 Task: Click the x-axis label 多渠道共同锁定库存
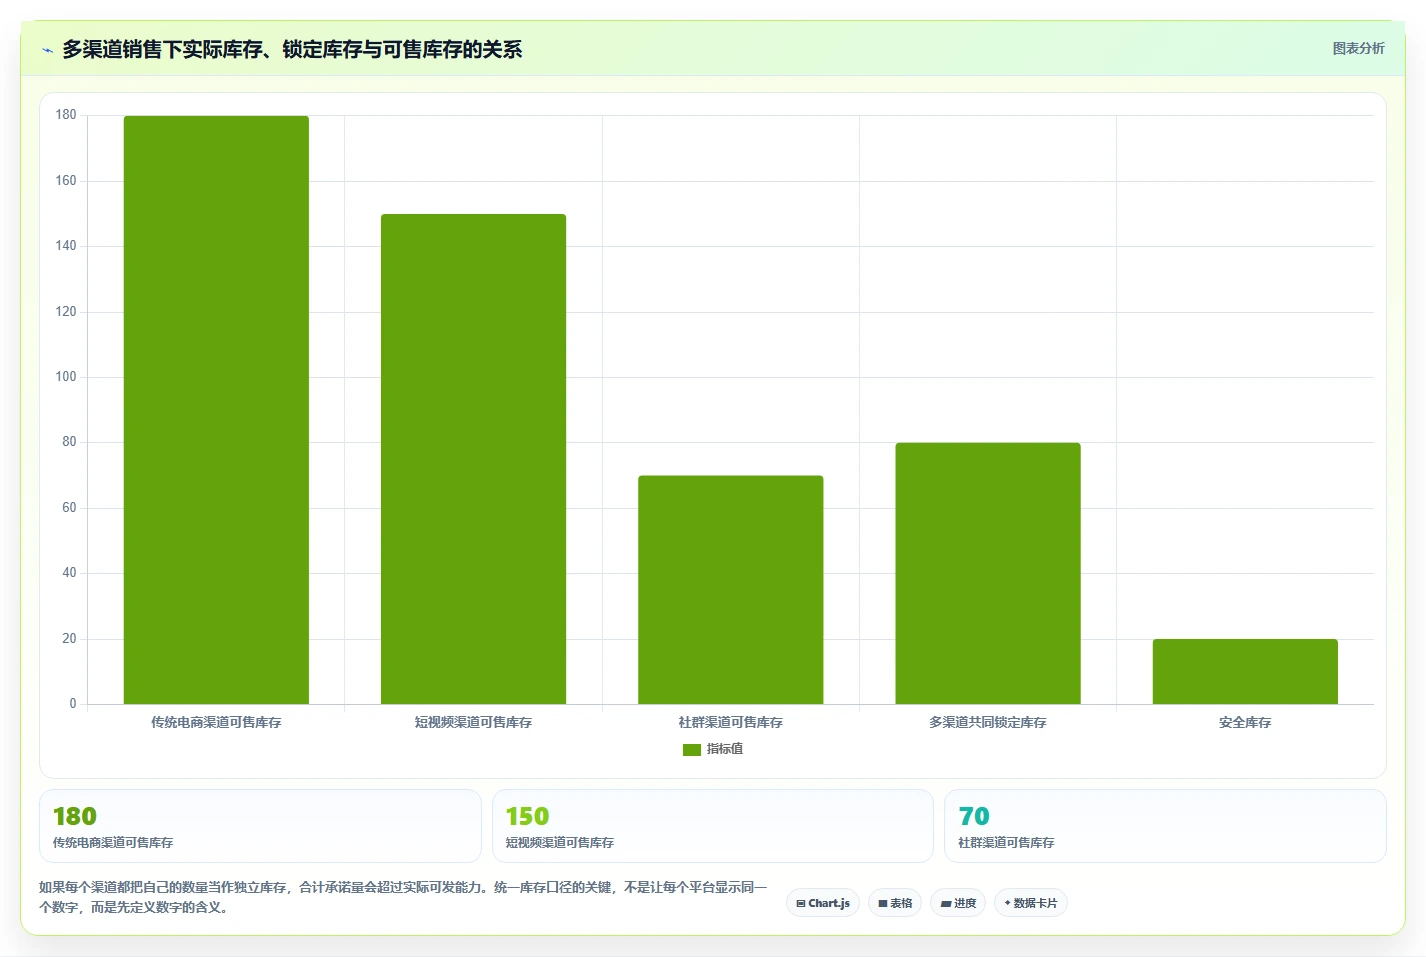click(x=988, y=722)
